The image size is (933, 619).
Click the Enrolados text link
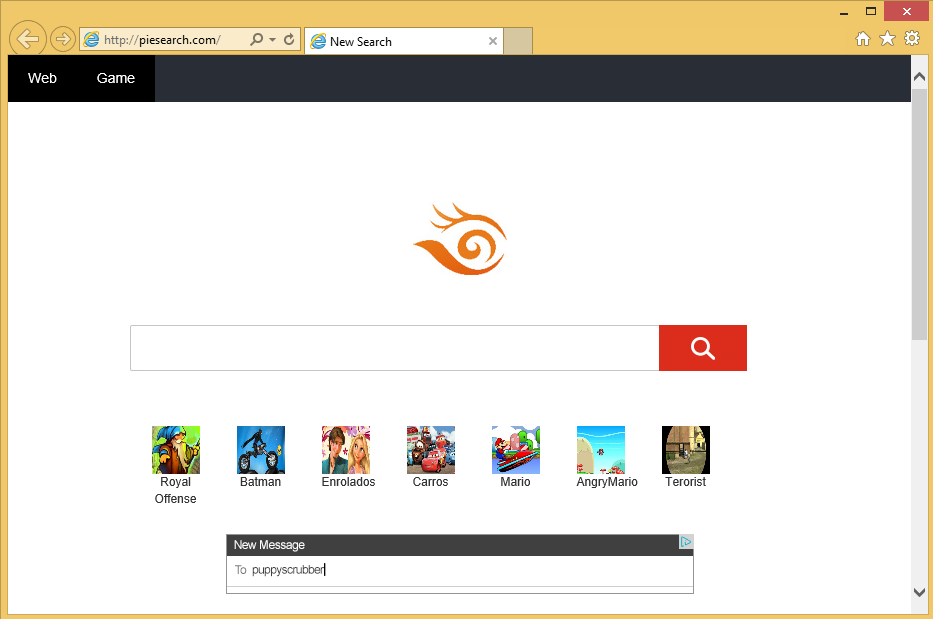[349, 482]
